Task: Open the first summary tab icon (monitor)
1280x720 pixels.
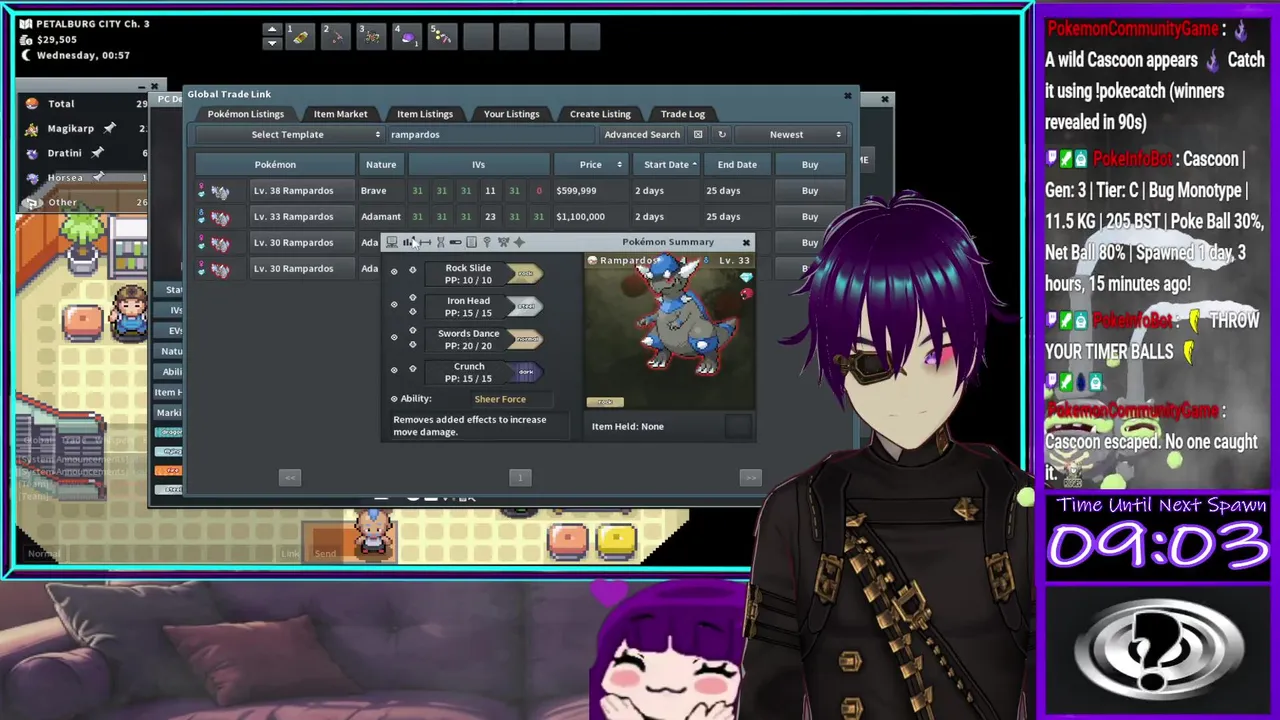Action: point(392,242)
